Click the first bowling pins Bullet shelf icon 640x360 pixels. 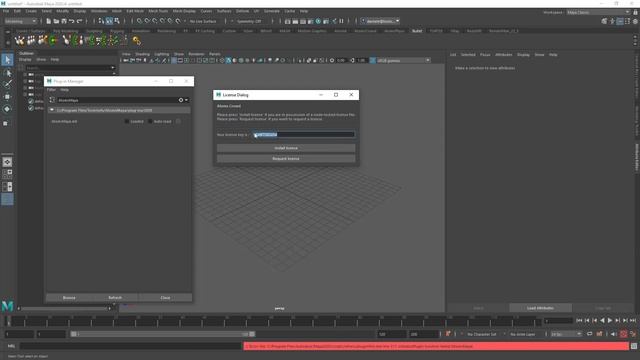click(x=19, y=40)
